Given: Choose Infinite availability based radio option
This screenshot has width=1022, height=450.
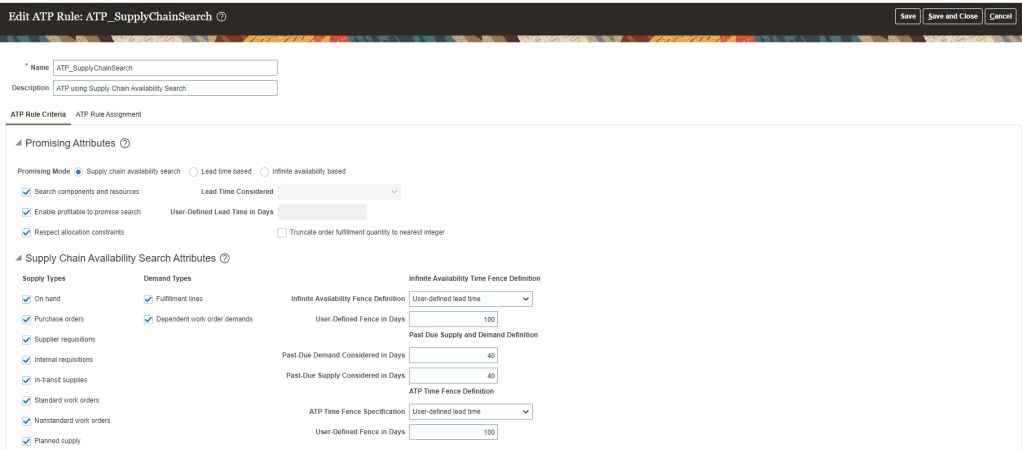Looking at the screenshot, I should (x=265, y=171).
